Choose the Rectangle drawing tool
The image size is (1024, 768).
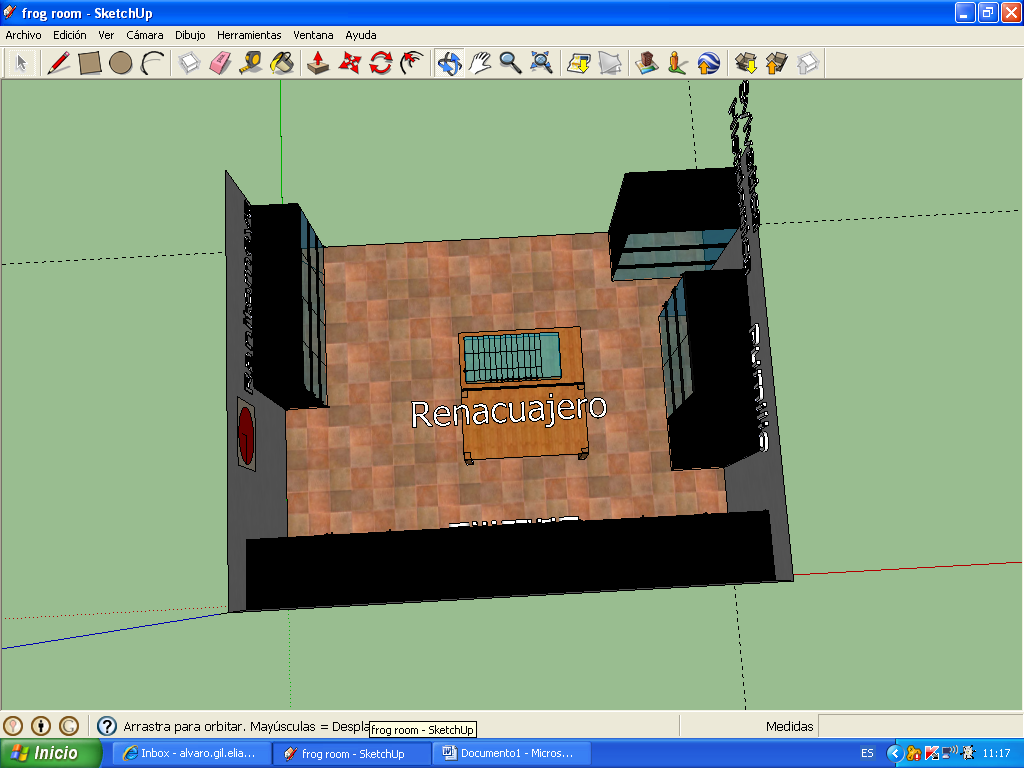(x=90, y=63)
